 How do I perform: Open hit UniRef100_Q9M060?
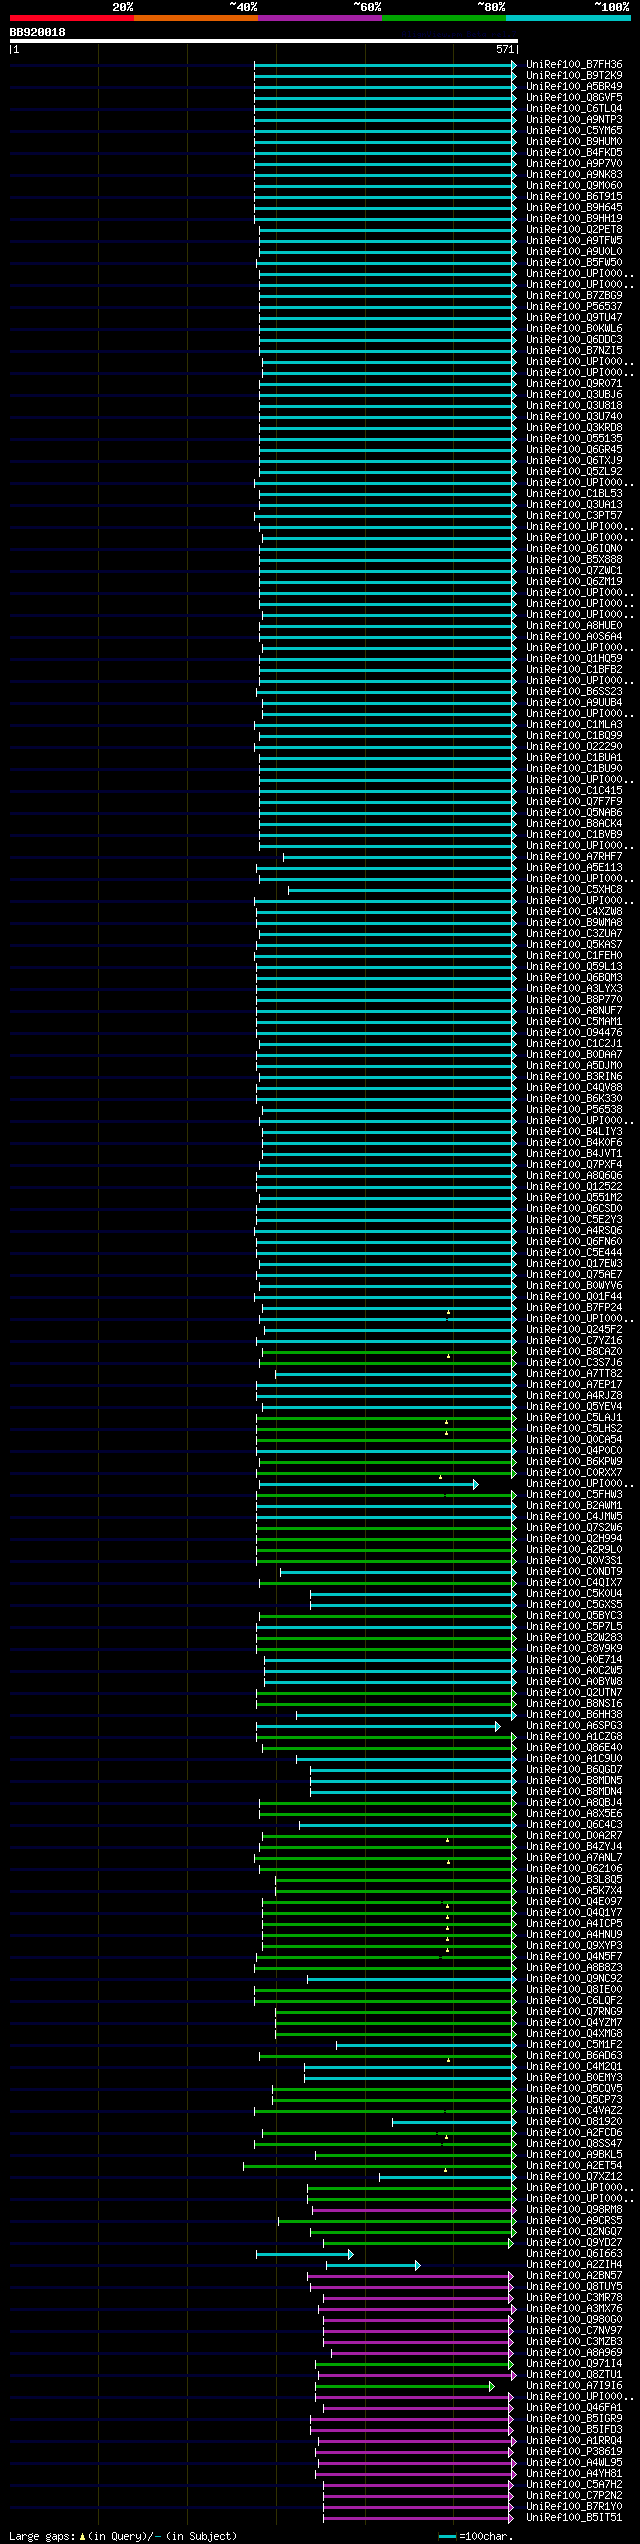coord(574,185)
